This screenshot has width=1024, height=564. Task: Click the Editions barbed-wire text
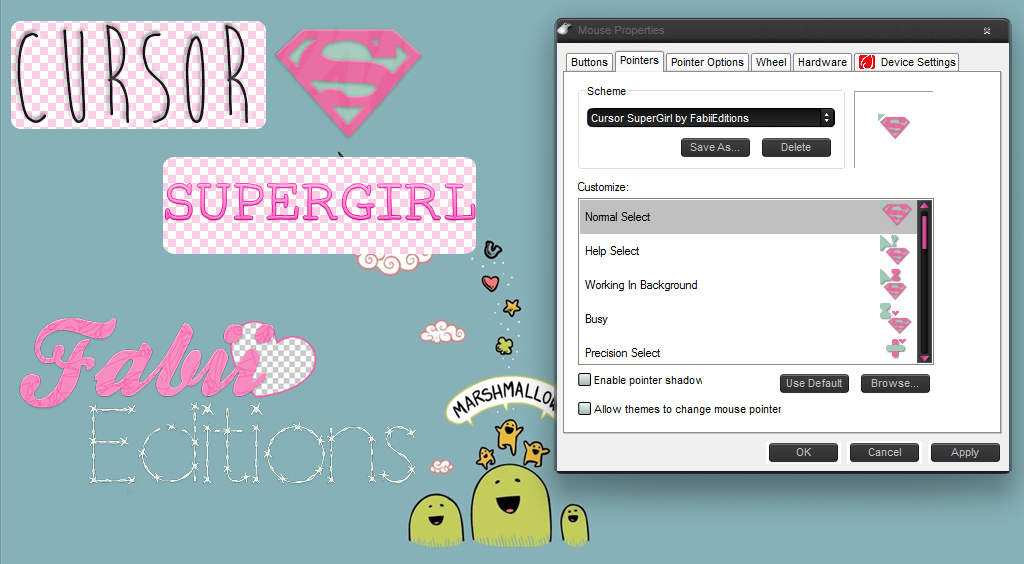click(x=251, y=444)
